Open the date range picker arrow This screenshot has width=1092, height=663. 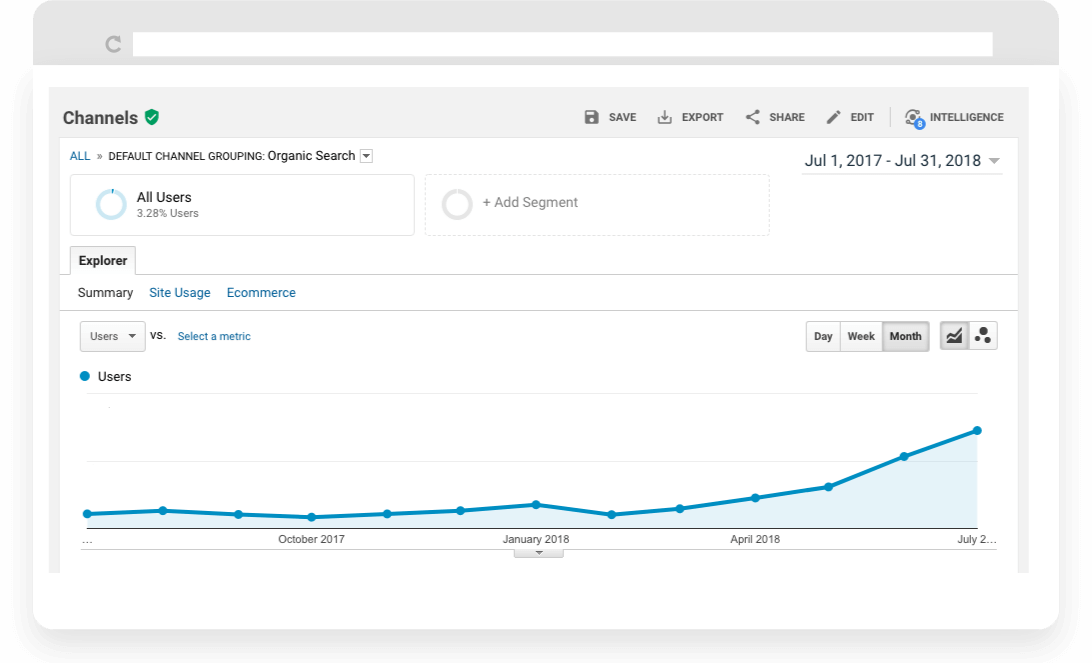pos(994,161)
